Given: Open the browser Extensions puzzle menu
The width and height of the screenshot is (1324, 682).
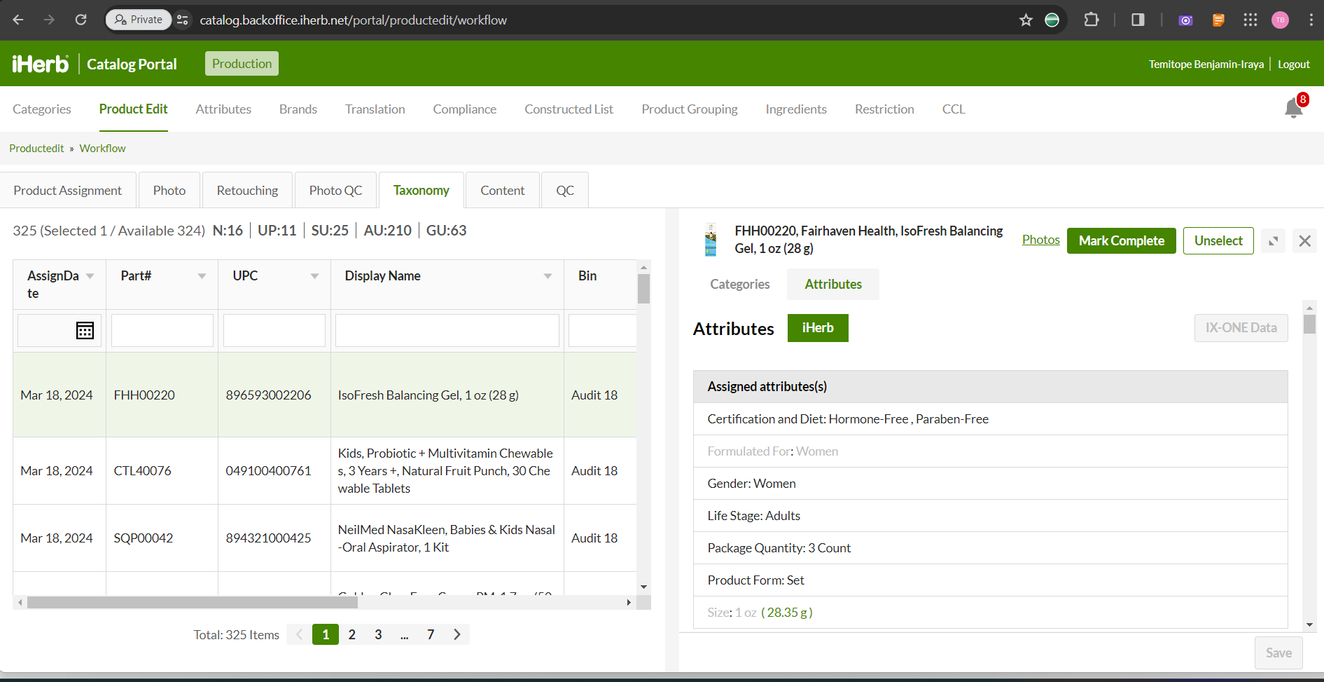Looking at the screenshot, I should pos(1091,20).
